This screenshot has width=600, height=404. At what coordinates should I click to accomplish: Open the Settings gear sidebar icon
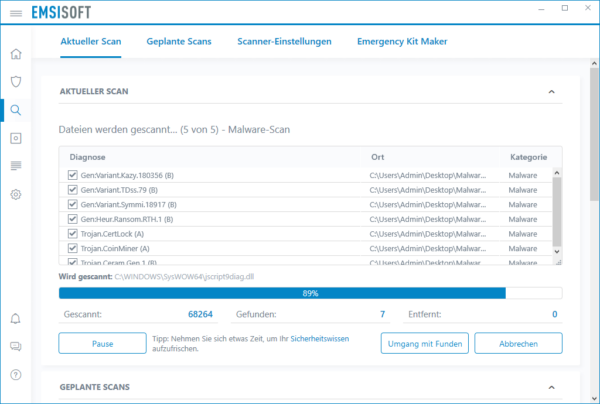pos(16,194)
